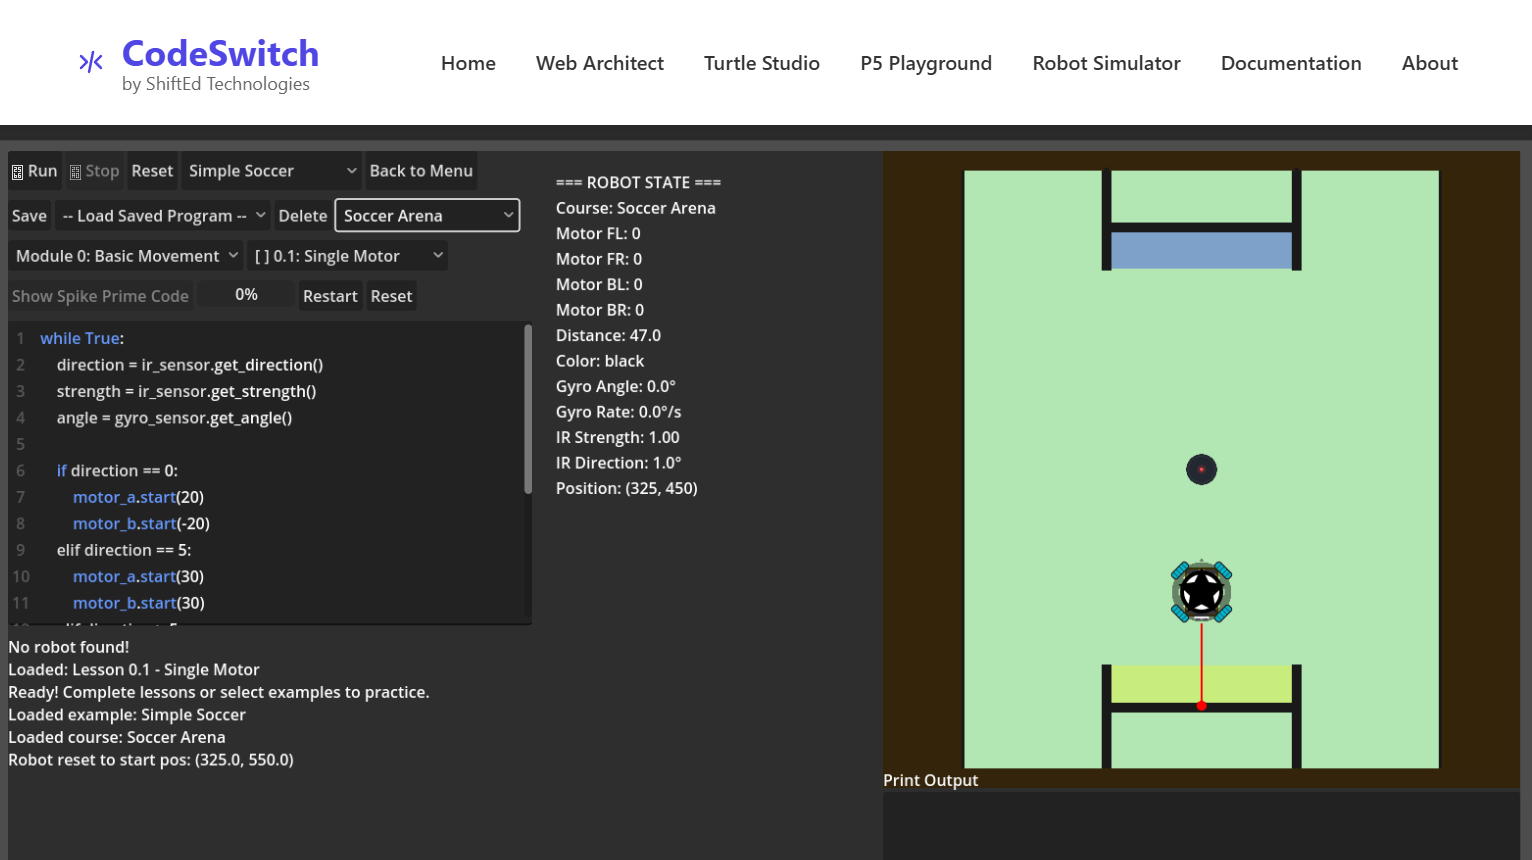The height and width of the screenshot is (860, 1532).
Task: Click the CodeSwitch logo icon
Action: (x=90, y=62)
